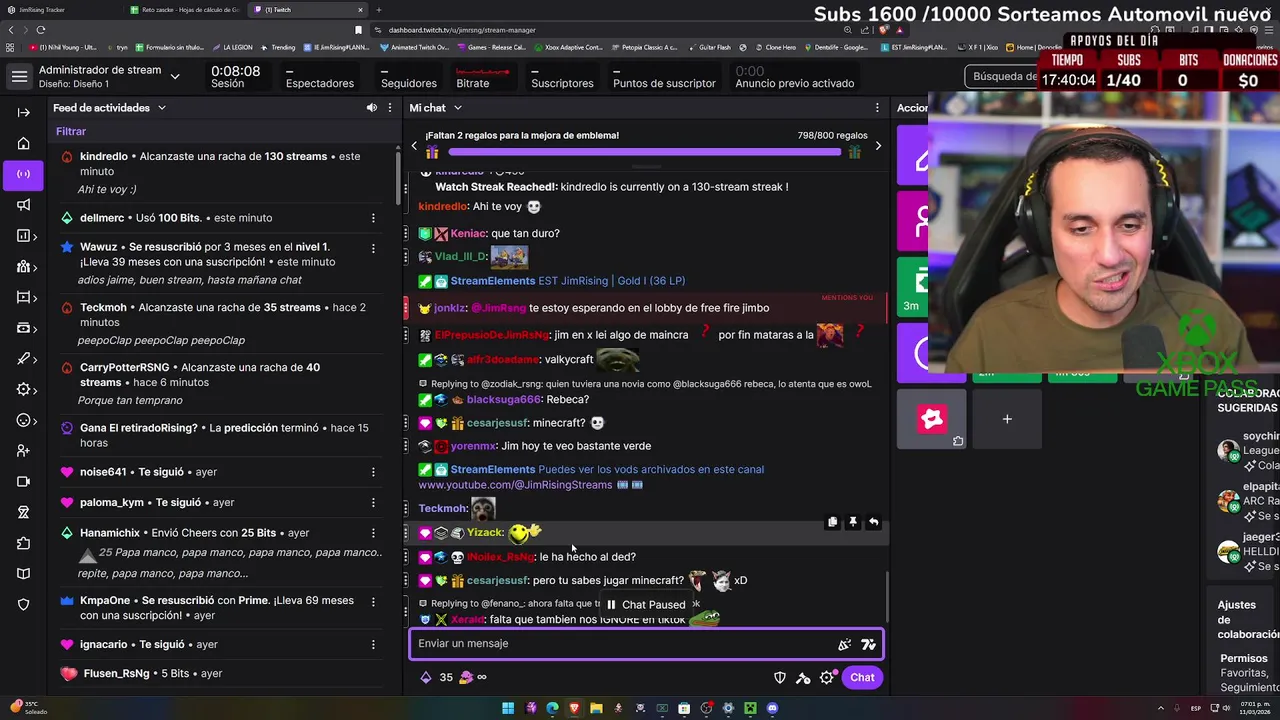1280x720 pixels.
Task: Switch to JimRising Tracker browser tab
Action: point(60,10)
